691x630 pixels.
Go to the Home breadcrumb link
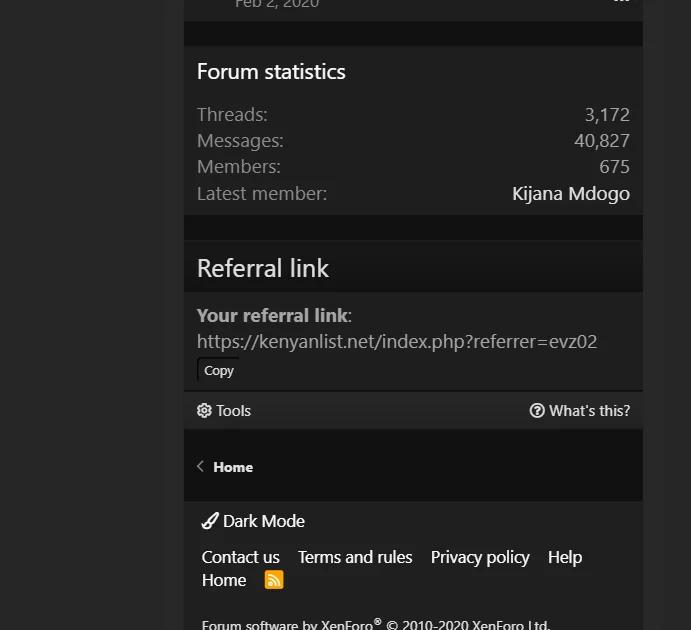233,467
